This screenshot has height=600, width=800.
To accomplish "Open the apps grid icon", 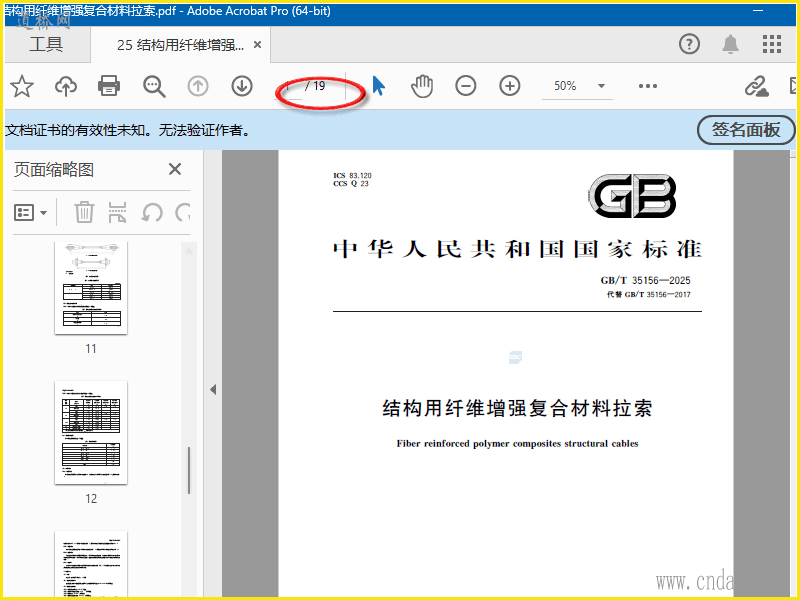I will click(772, 44).
